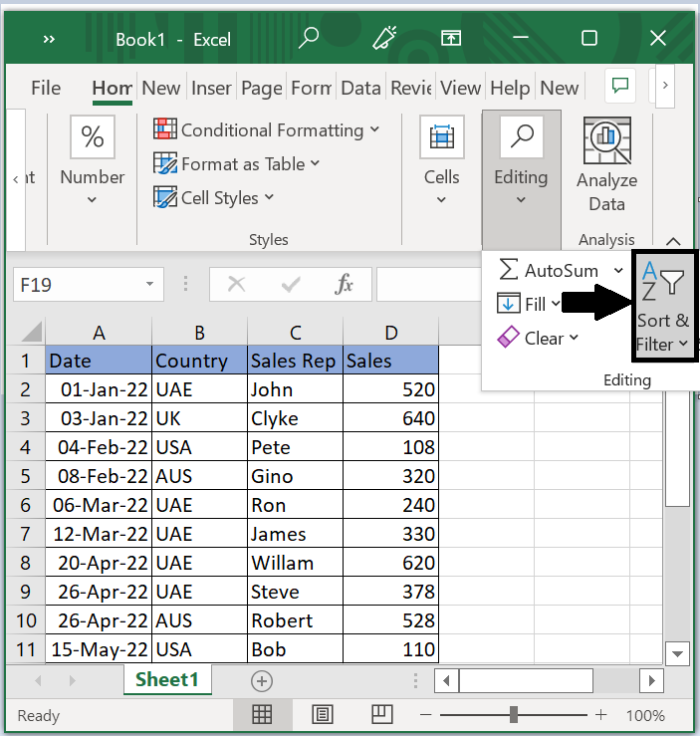Image resolution: width=700 pixels, height=736 pixels.
Task: Select column D header
Action: pos(391,332)
